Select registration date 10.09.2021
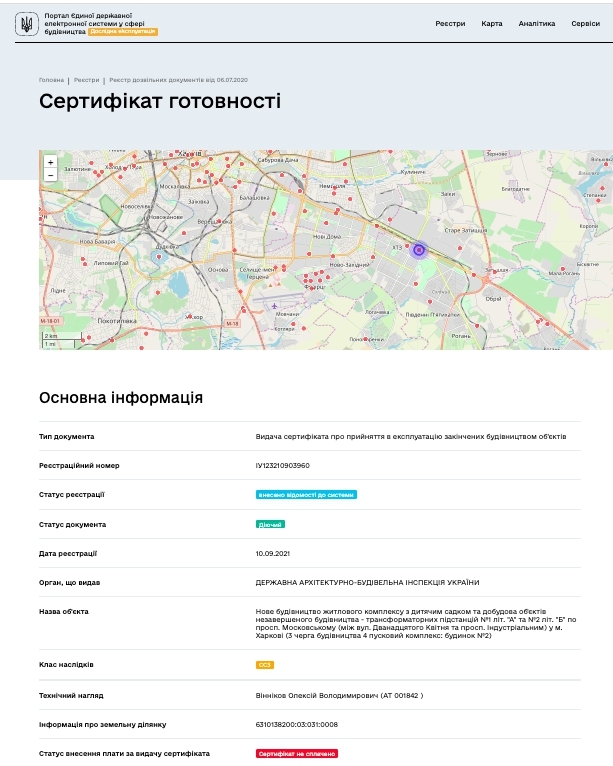The height and width of the screenshot is (766, 613). click(x=273, y=553)
